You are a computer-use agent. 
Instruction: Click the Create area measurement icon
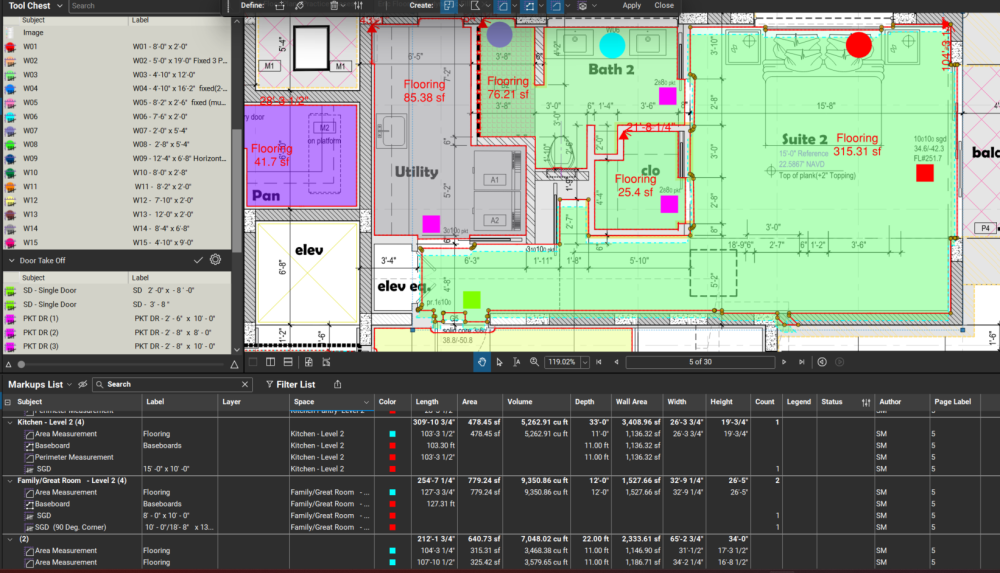(x=503, y=6)
